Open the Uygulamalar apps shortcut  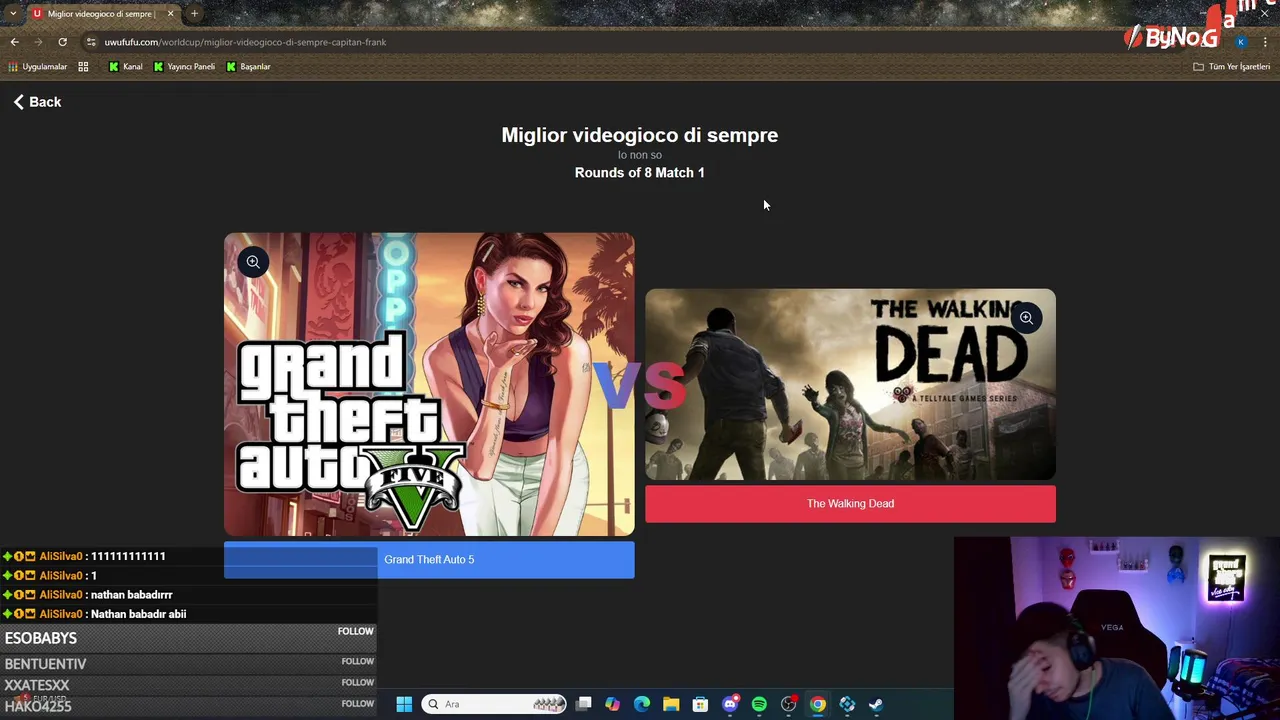click(x=38, y=67)
